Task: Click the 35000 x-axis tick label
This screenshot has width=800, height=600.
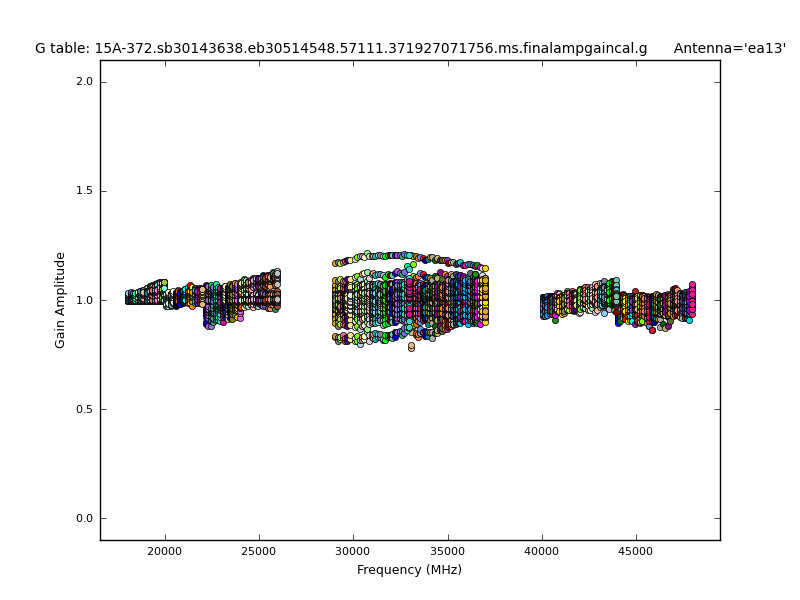Action: pyautogui.click(x=447, y=550)
